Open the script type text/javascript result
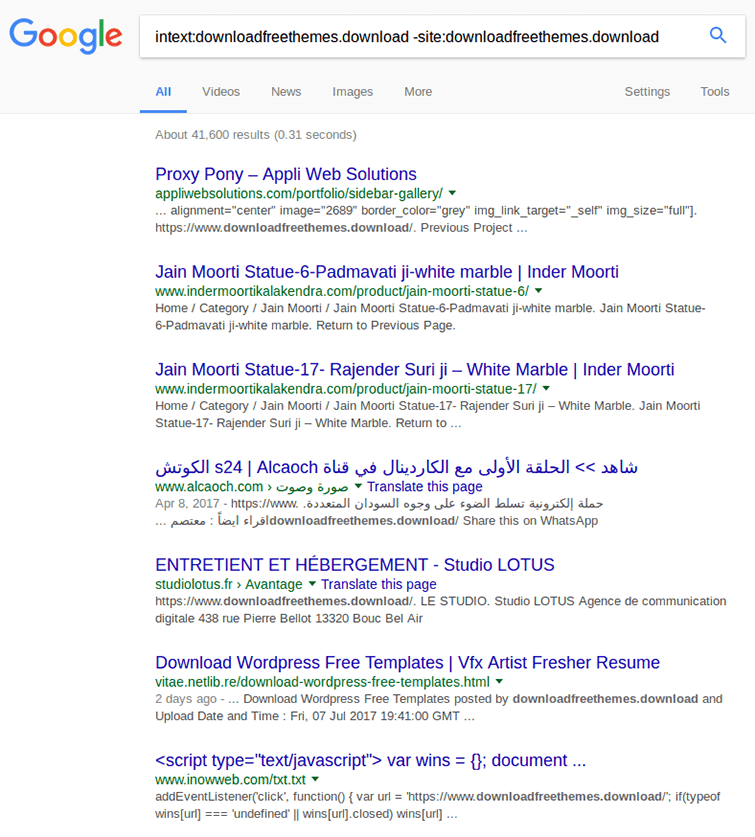 pos(371,760)
